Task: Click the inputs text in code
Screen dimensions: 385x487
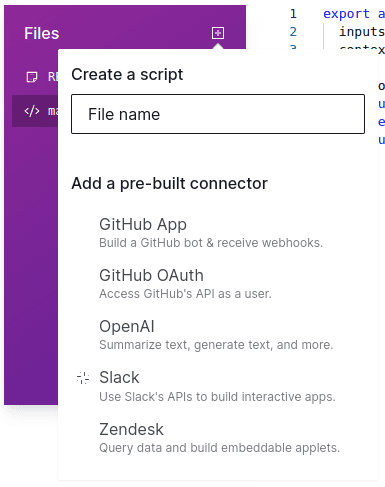Action: [362, 32]
